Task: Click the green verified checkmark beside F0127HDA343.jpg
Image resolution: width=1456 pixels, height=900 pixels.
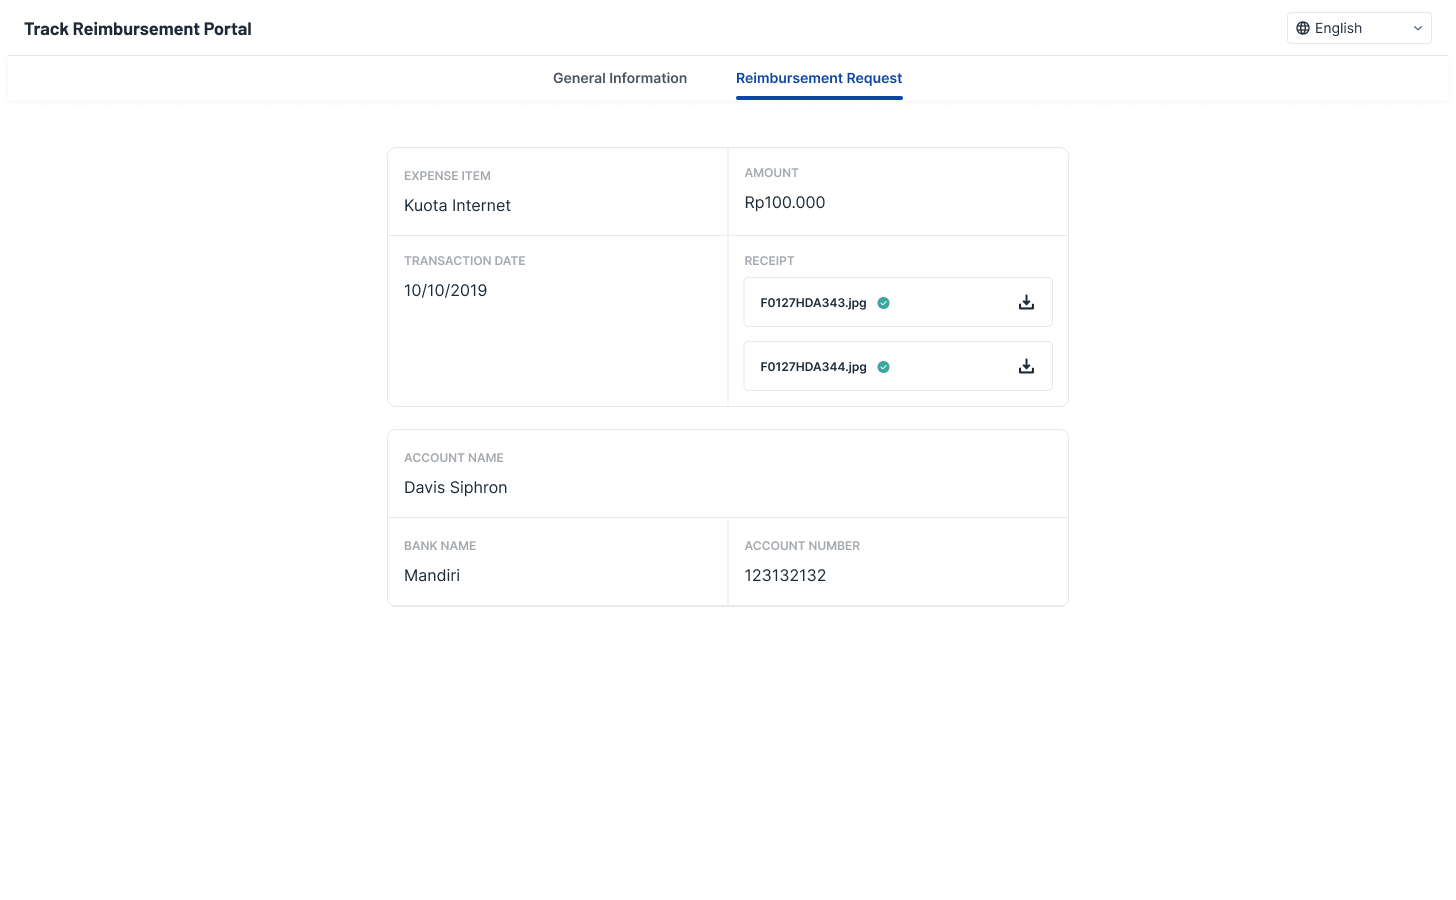Action: tap(883, 302)
